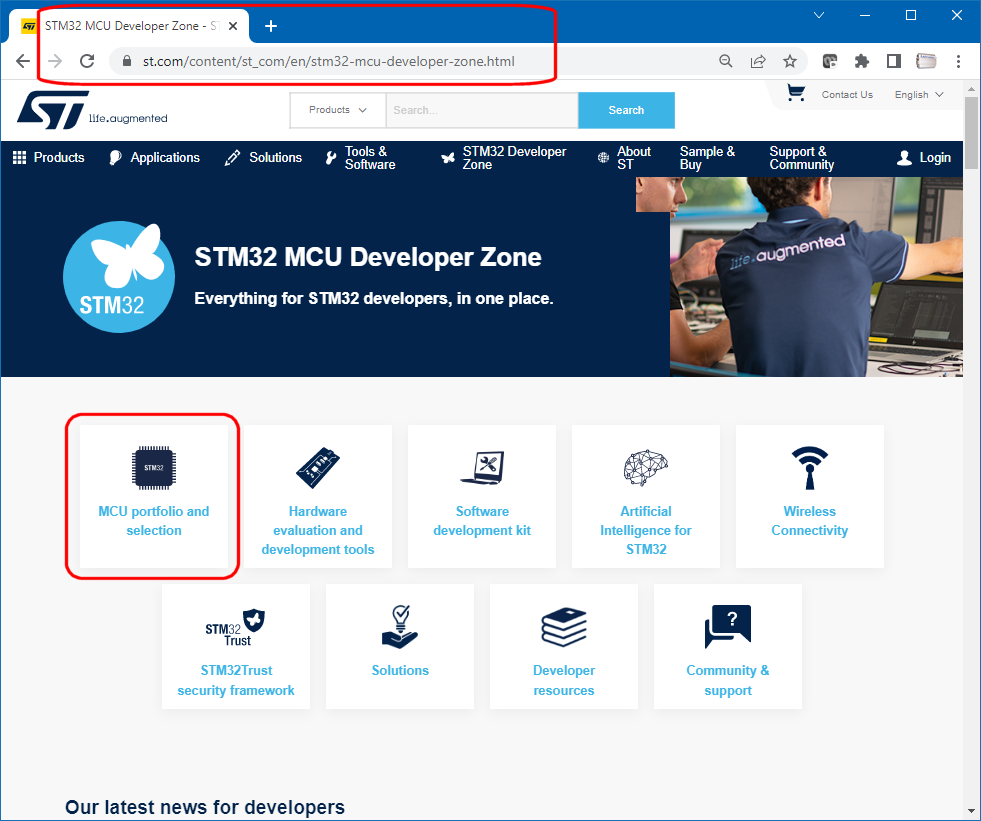This screenshot has width=981, height=821.
Task: Open Community & support link
Action: 728,680
